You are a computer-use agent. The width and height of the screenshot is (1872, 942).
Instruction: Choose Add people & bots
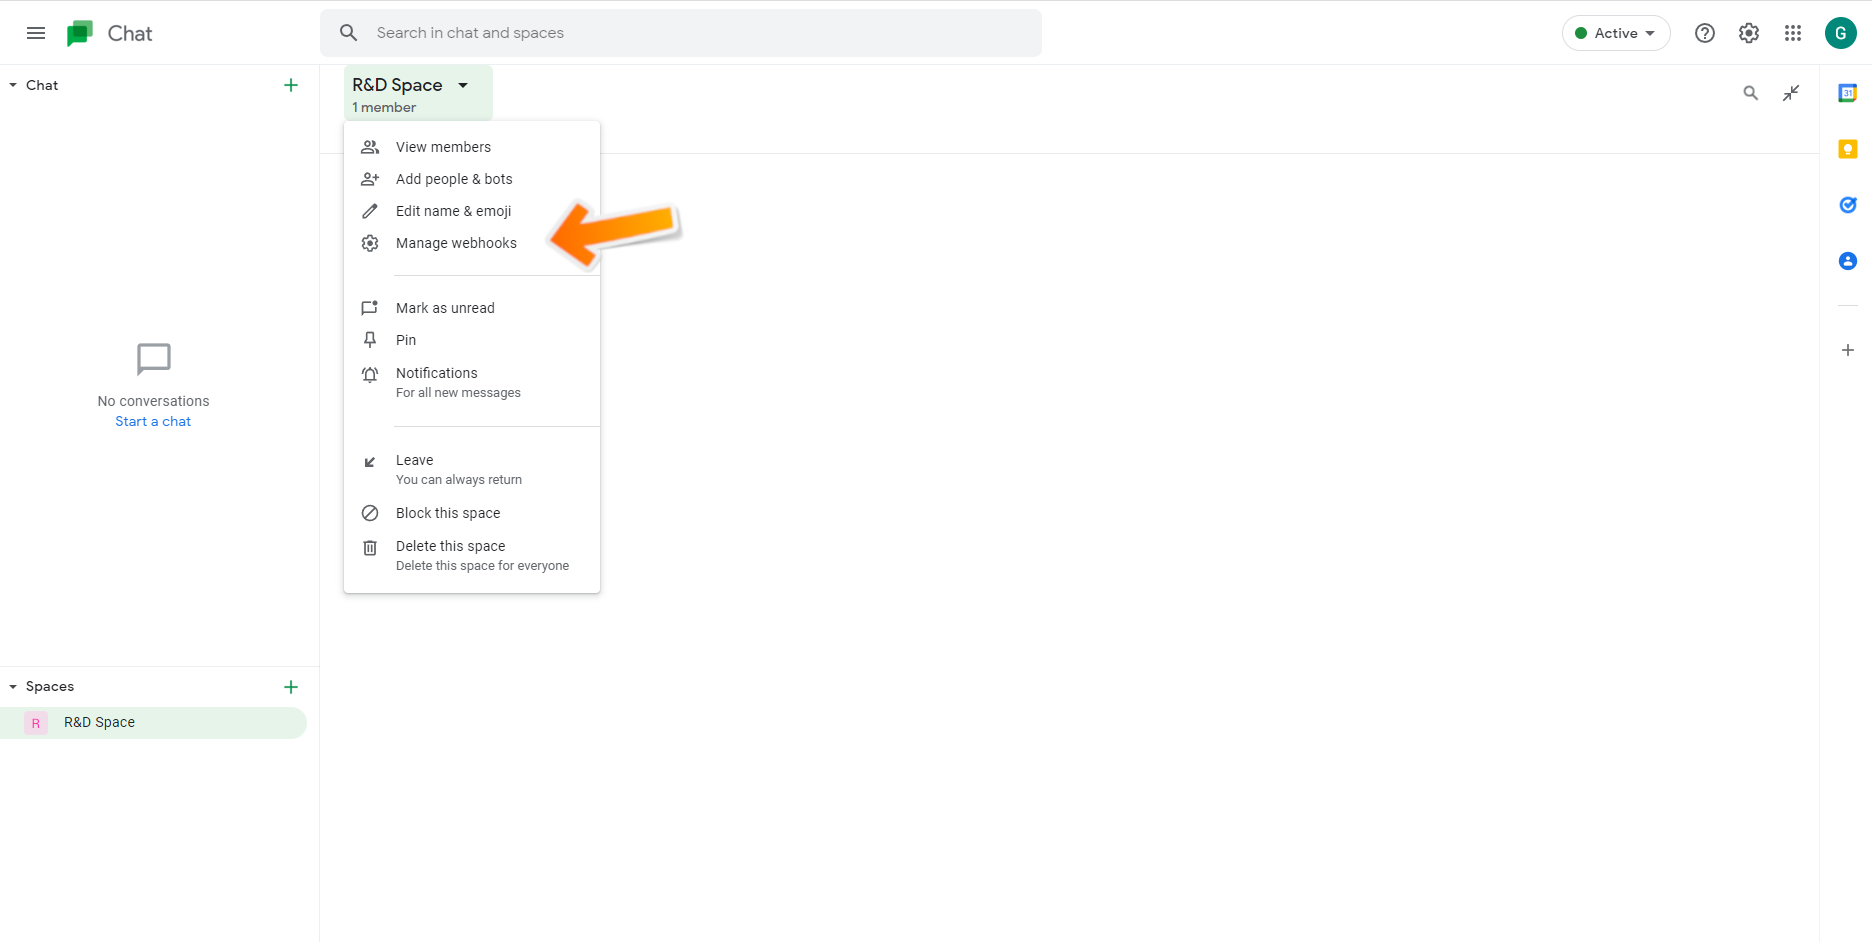(x=454, y=179)
